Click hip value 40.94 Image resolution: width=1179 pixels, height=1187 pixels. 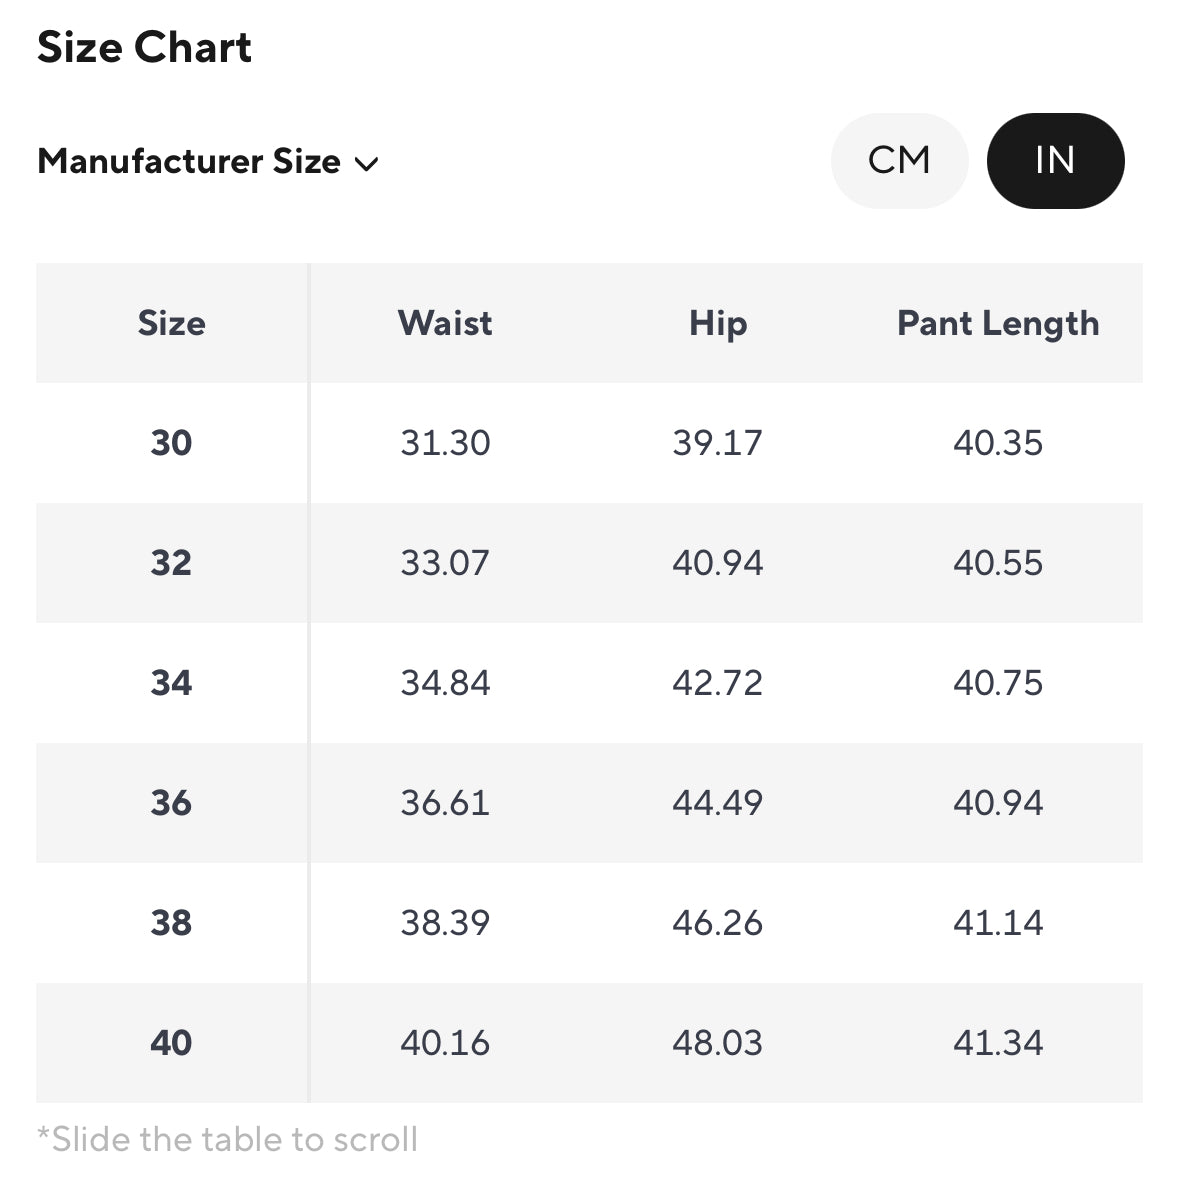tap(717, 563)
